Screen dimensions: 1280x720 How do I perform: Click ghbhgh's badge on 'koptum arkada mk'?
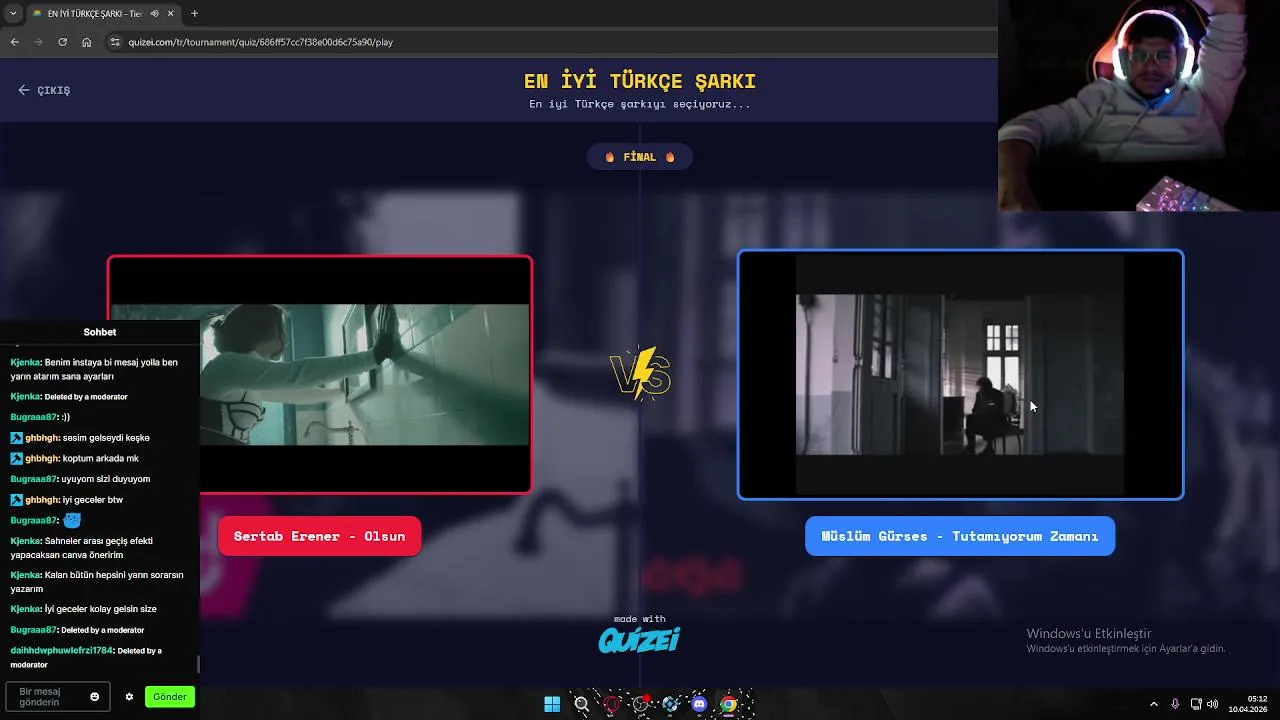click(16, 458)
